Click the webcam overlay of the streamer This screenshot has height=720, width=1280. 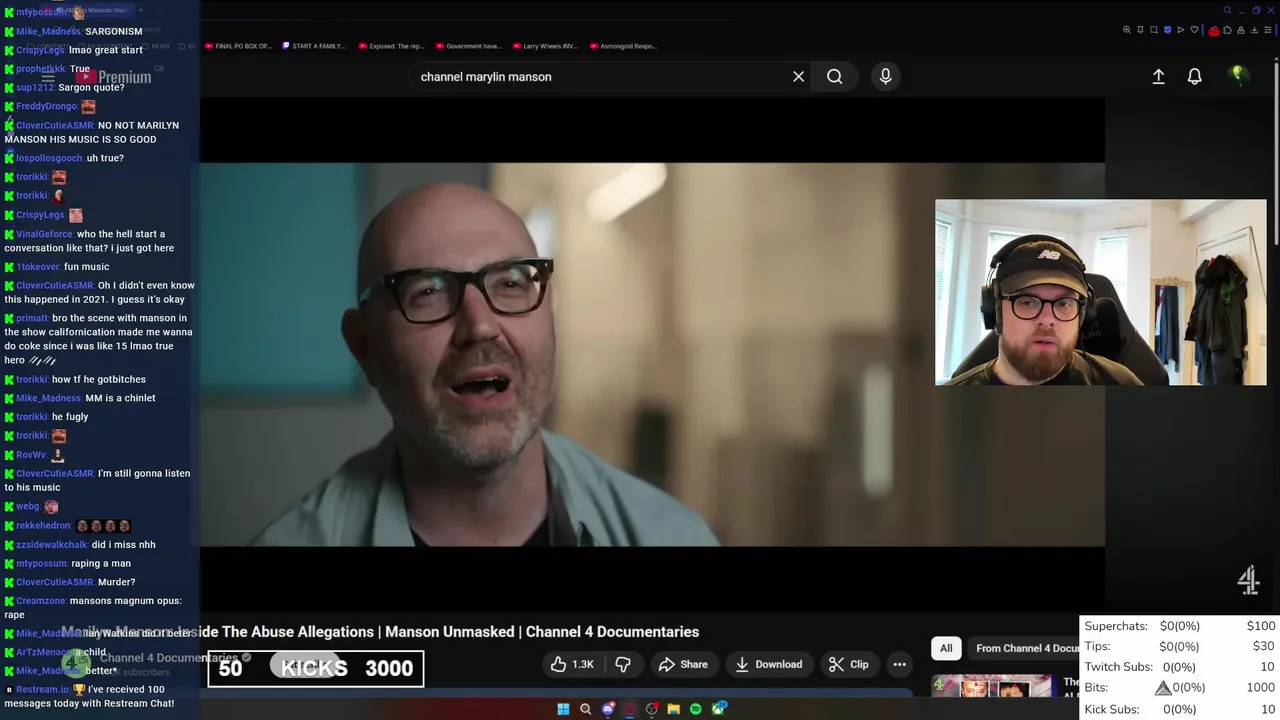[1100, 292]
